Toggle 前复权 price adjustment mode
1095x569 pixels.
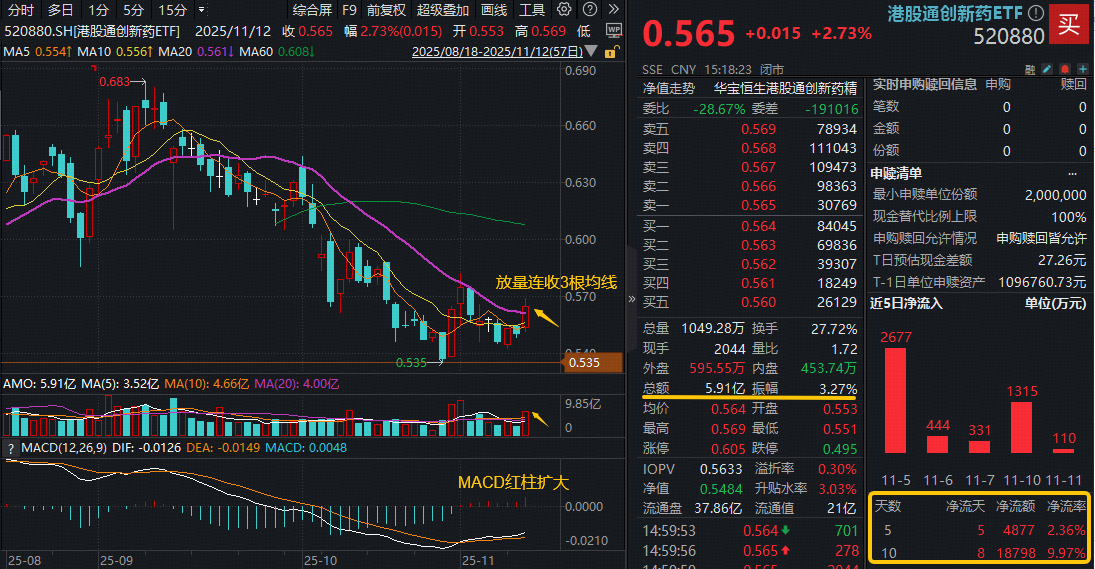(386, 10)
